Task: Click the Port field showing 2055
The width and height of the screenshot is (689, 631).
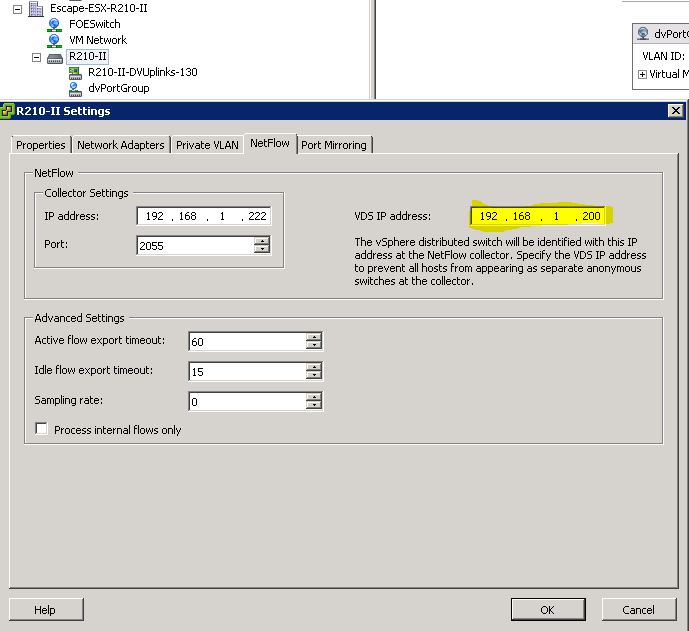Action: point(196,245)
